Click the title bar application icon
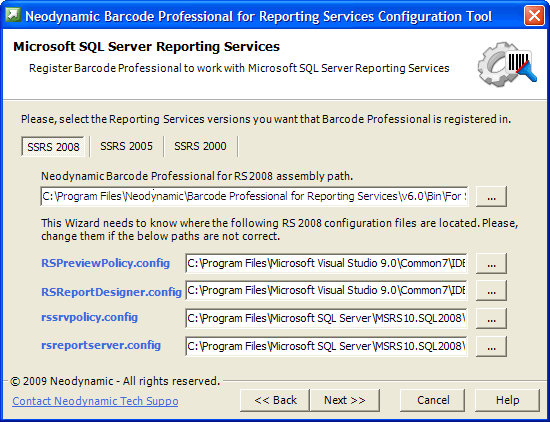Viewport: 550px width, 422px height. click(13, 15)
